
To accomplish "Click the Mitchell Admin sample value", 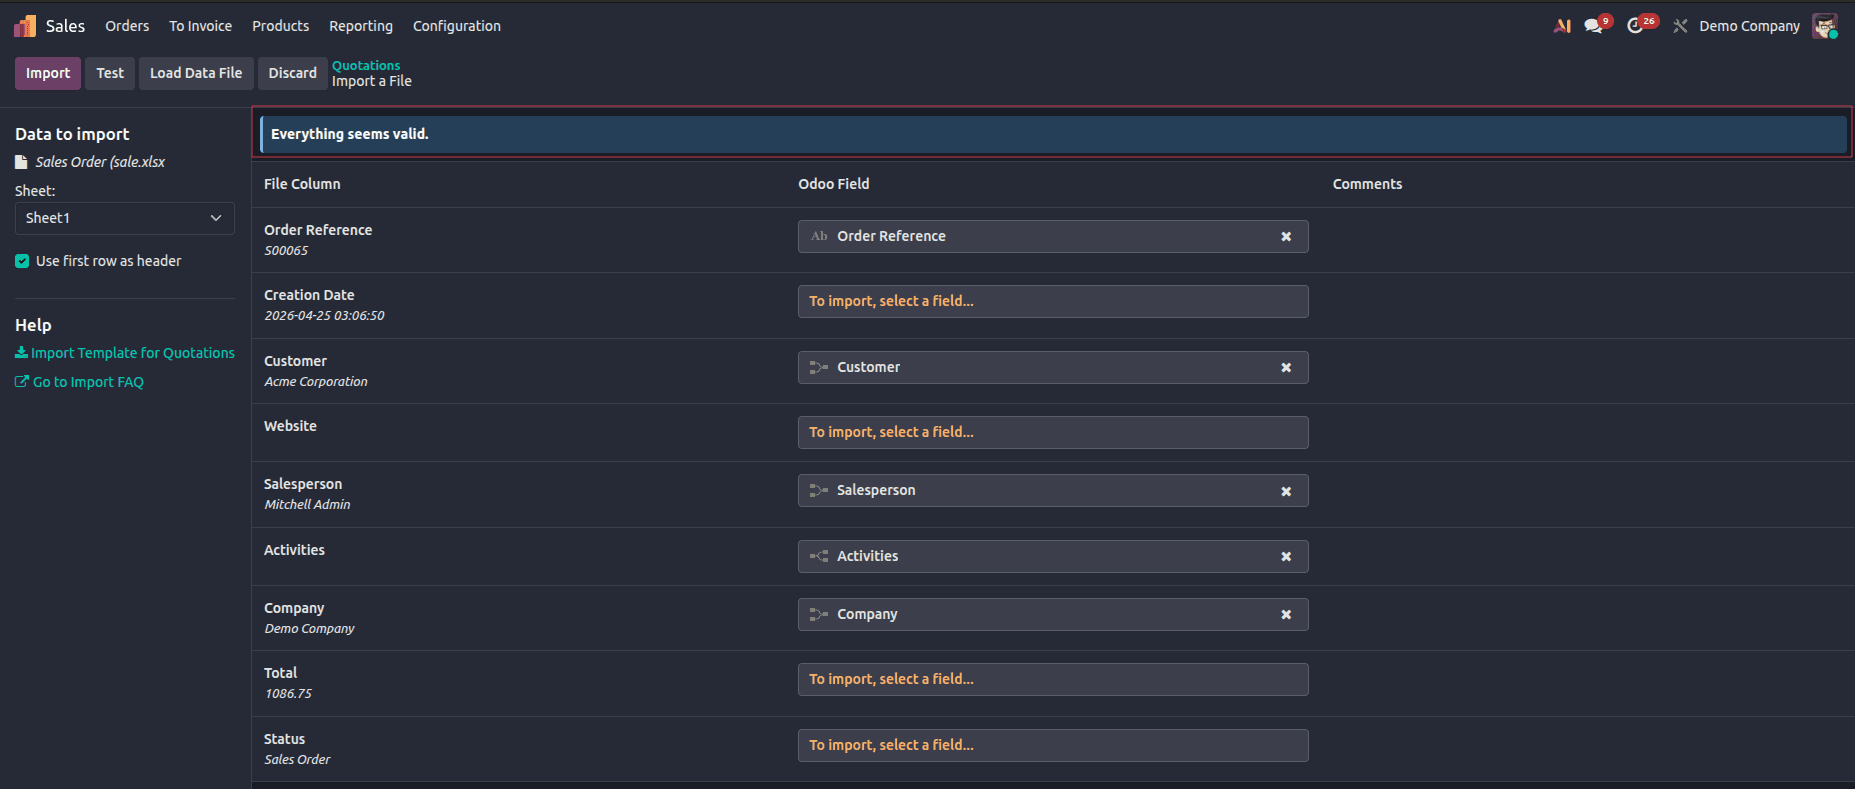I will [307, 505].
